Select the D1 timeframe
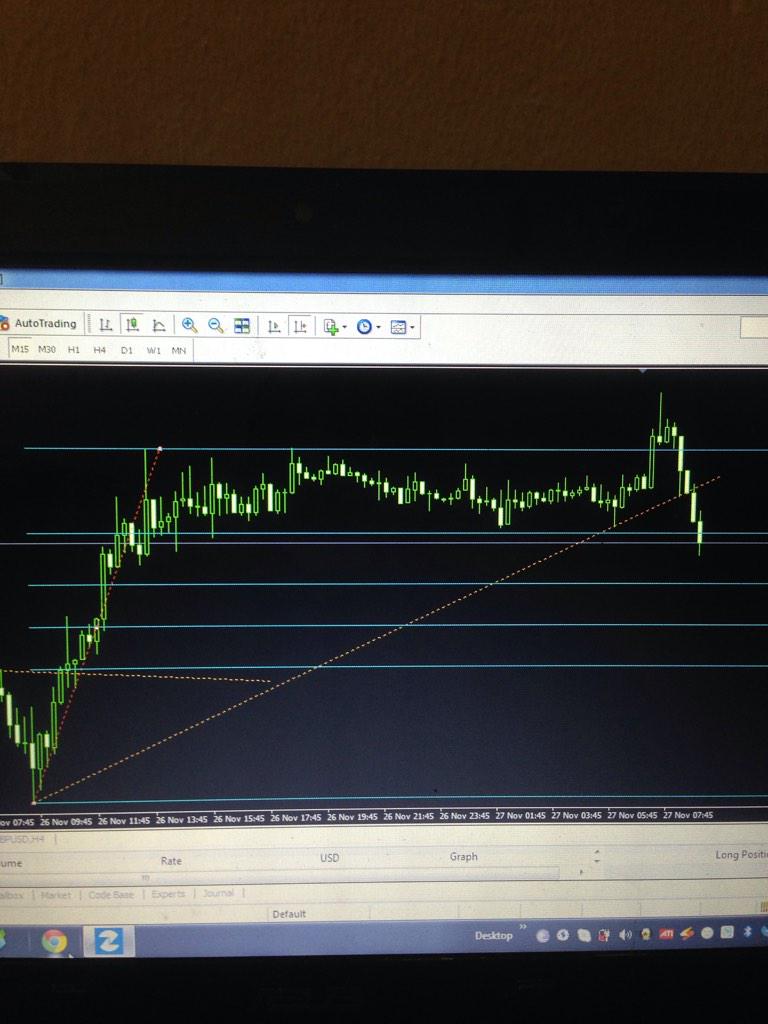The width and height of the screenshot is (768, 1024). pos(127,351)
